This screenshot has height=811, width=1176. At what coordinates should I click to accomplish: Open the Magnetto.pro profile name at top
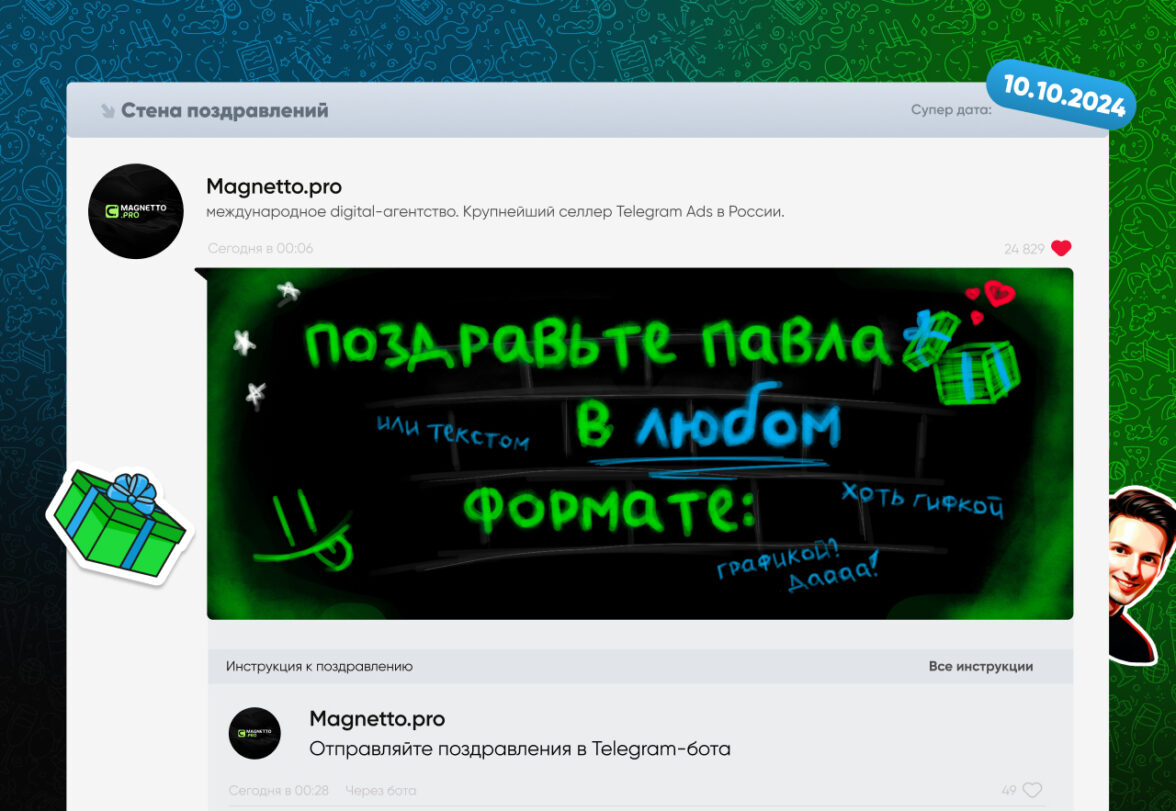274,186
